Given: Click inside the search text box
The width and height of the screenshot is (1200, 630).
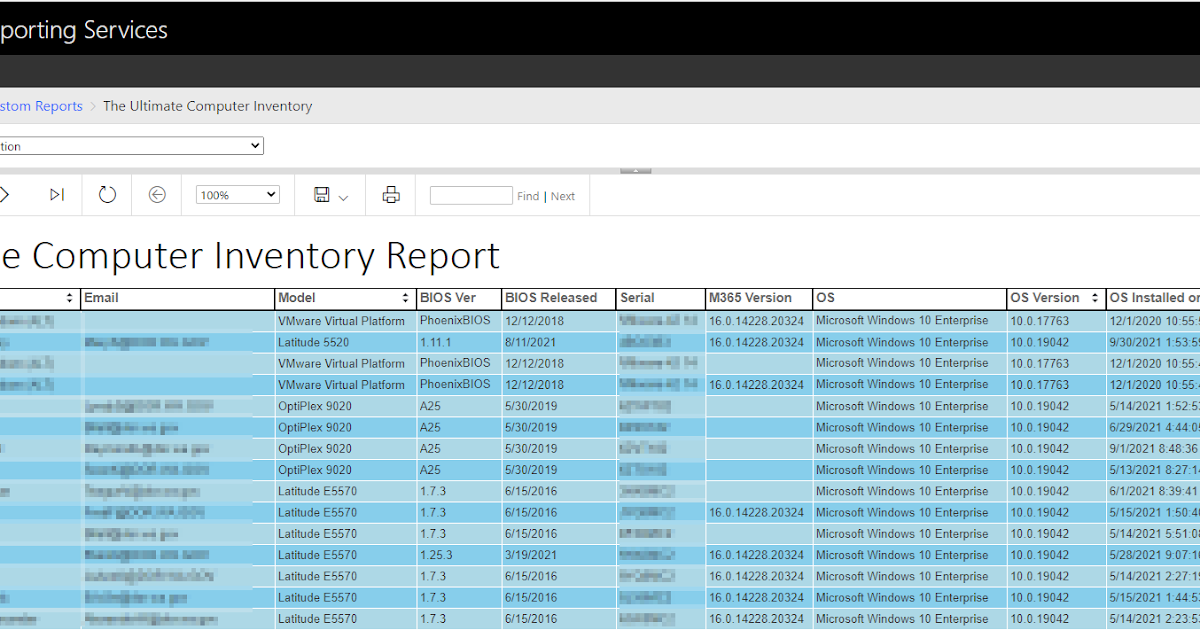Looking at the screenshot, I should click(470, 194).
